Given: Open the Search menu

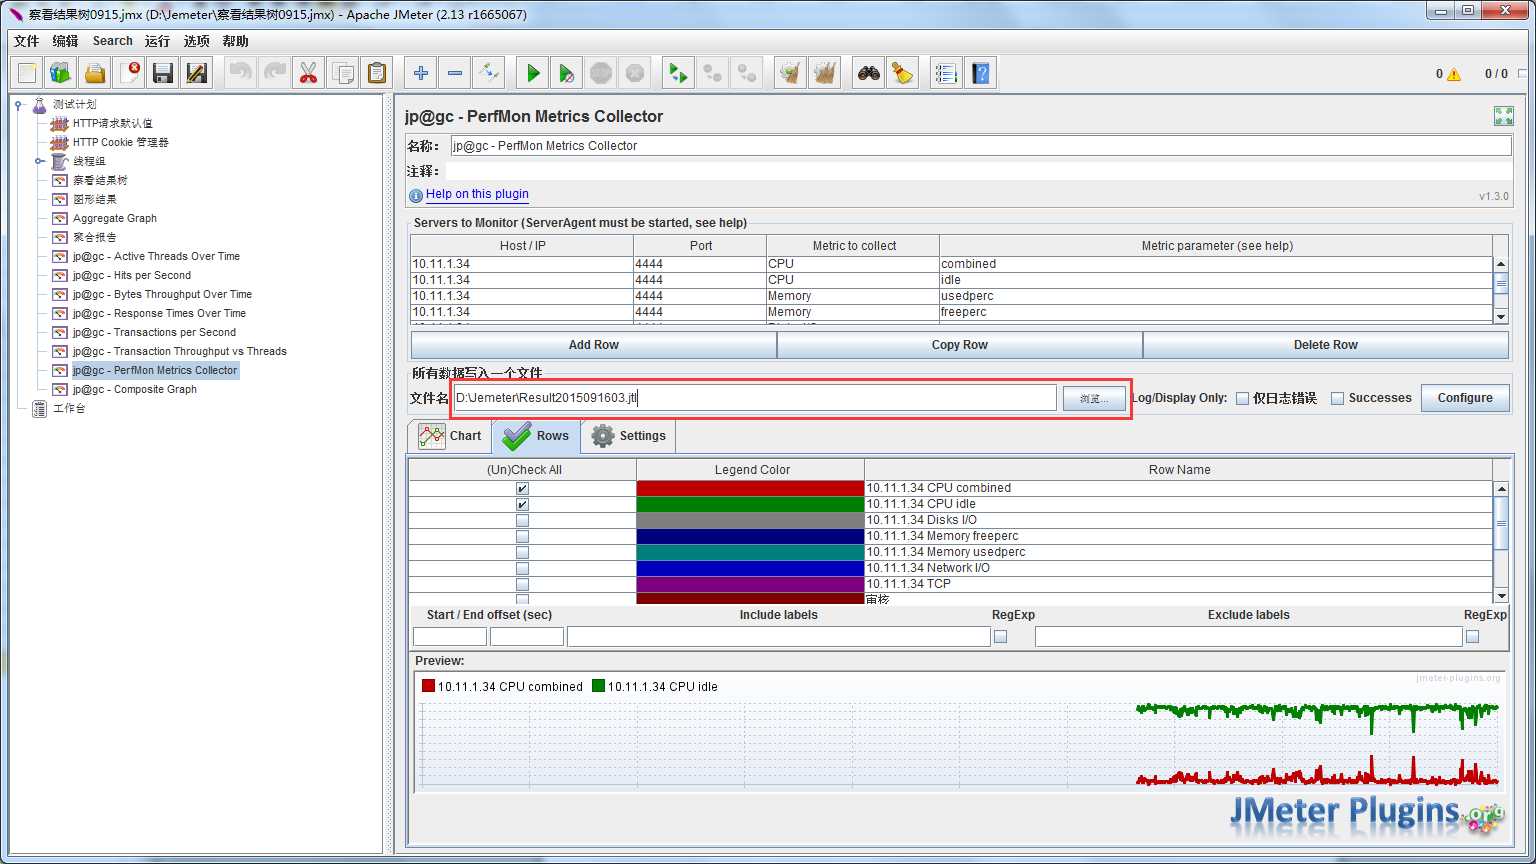Looking at the screenshot, I should [113, 41].
